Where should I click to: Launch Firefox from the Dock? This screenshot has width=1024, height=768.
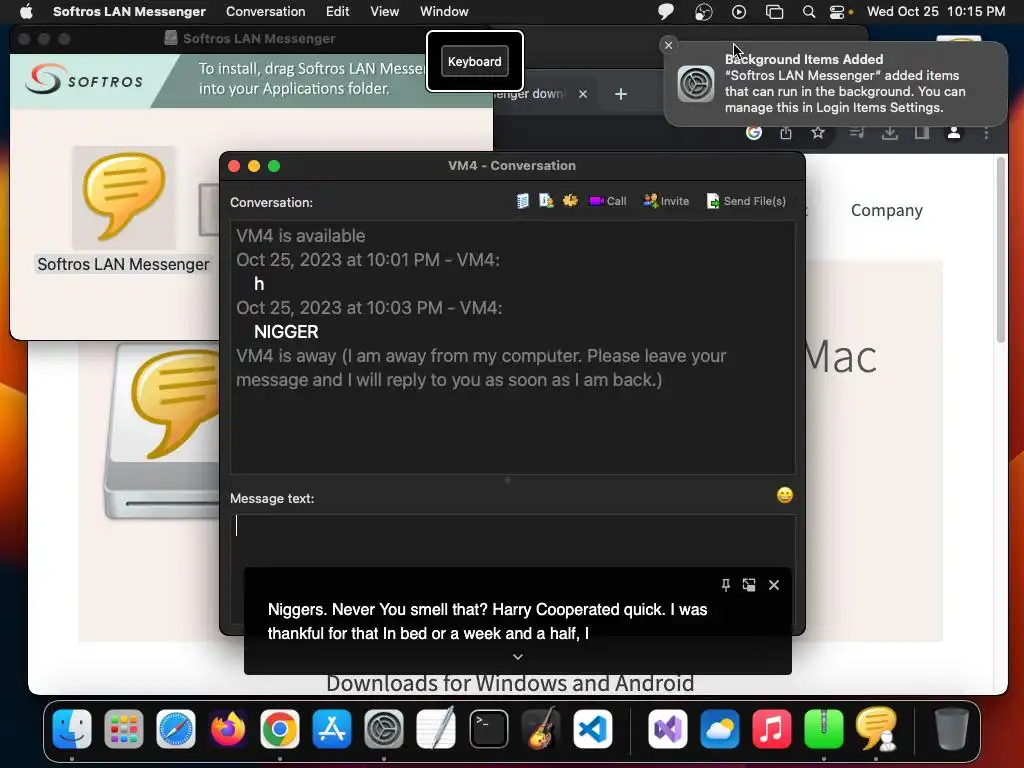tap(227, 729)
